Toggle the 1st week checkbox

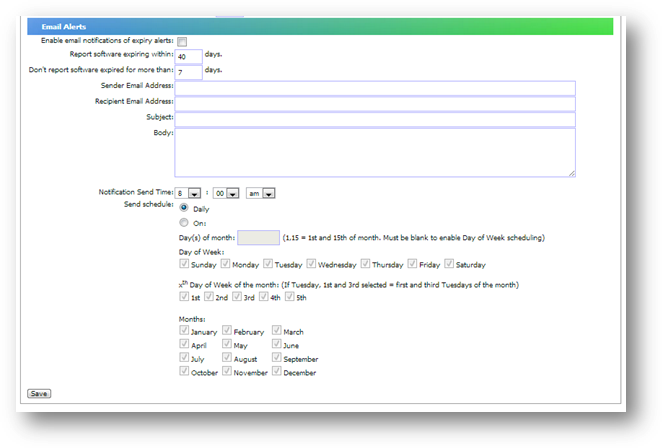[184, 296]
